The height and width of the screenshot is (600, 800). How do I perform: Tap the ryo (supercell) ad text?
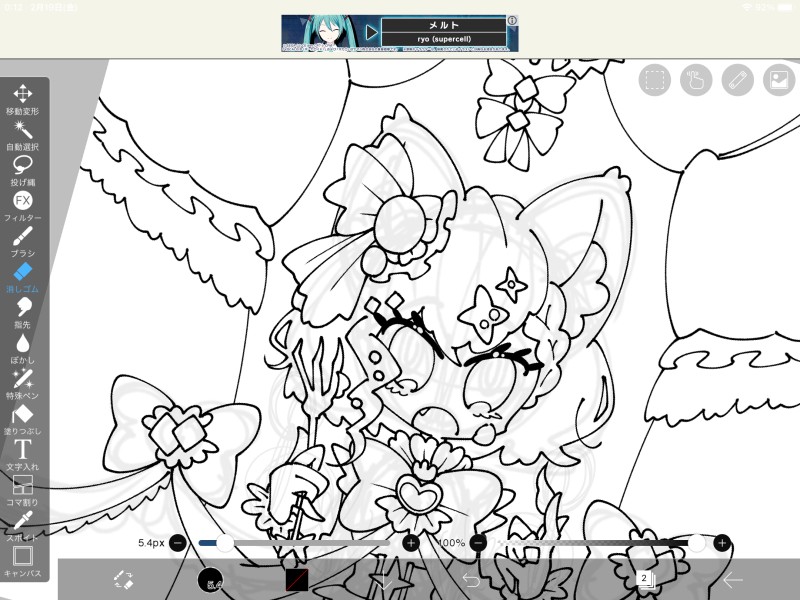pos(444,39)
